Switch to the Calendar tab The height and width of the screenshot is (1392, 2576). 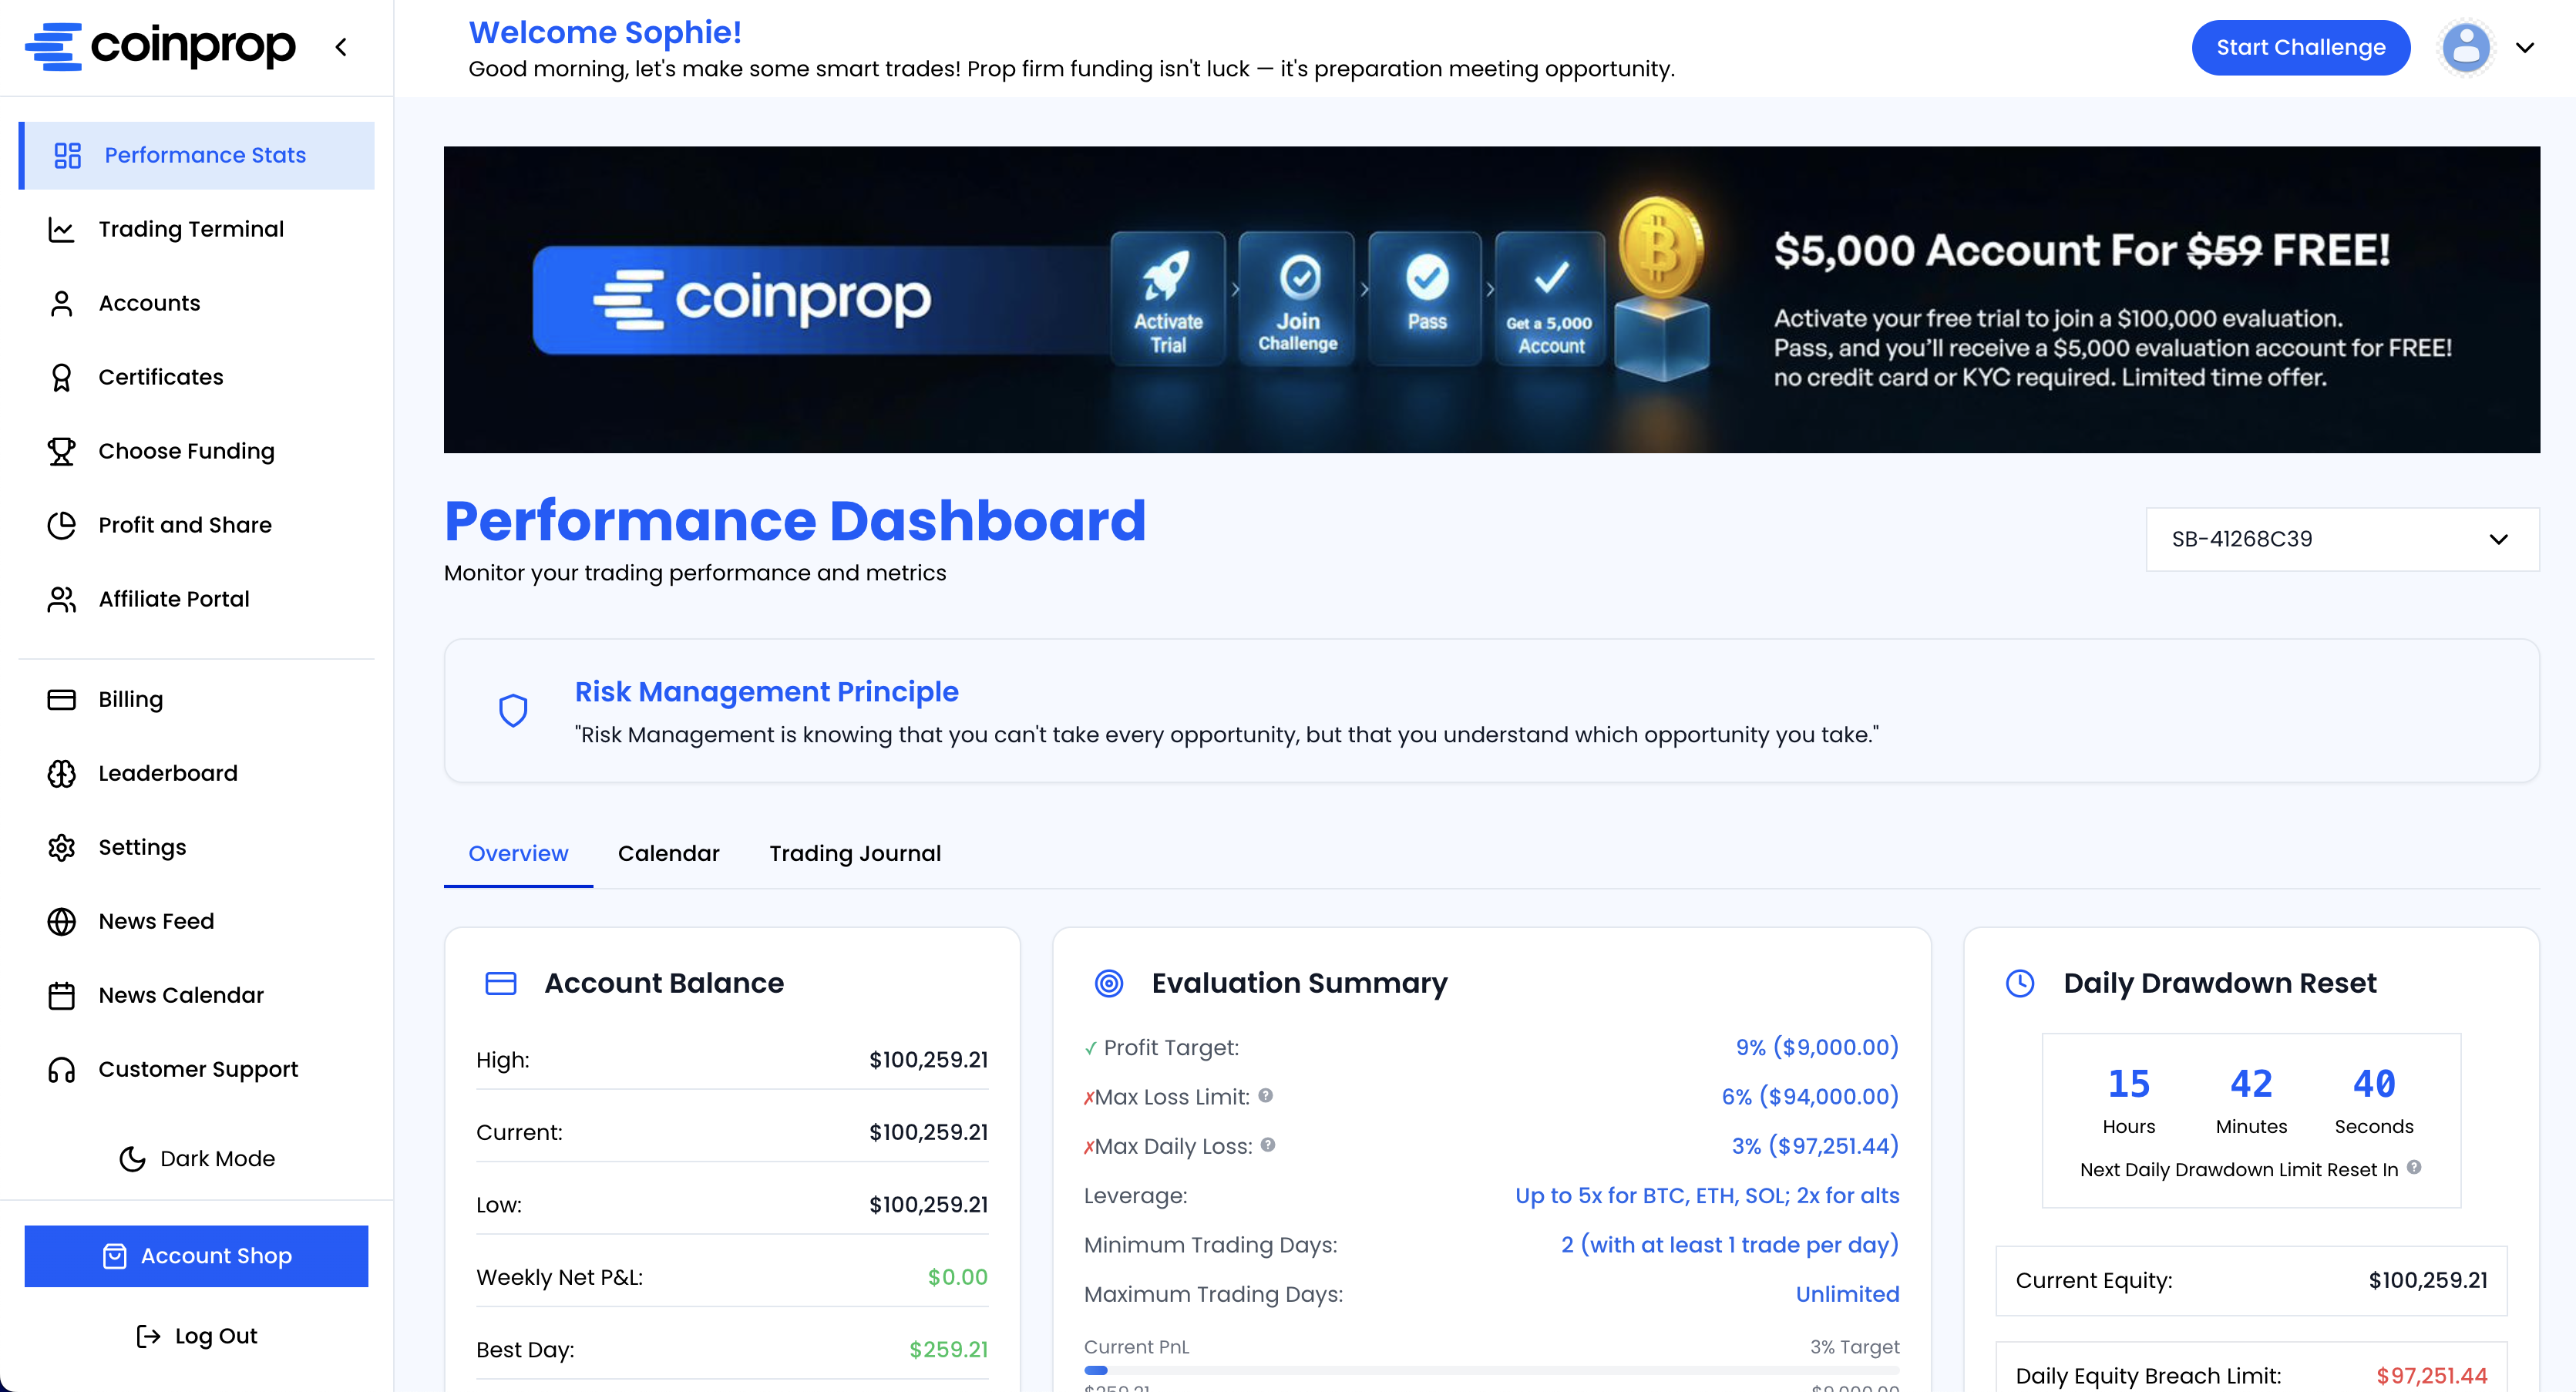tap(668, 853)
